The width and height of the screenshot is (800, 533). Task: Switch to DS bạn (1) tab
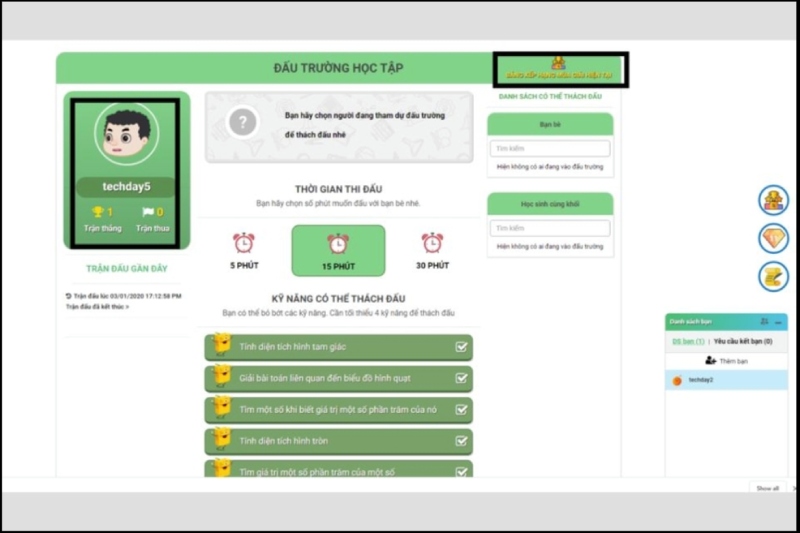(x=688, y=341)
